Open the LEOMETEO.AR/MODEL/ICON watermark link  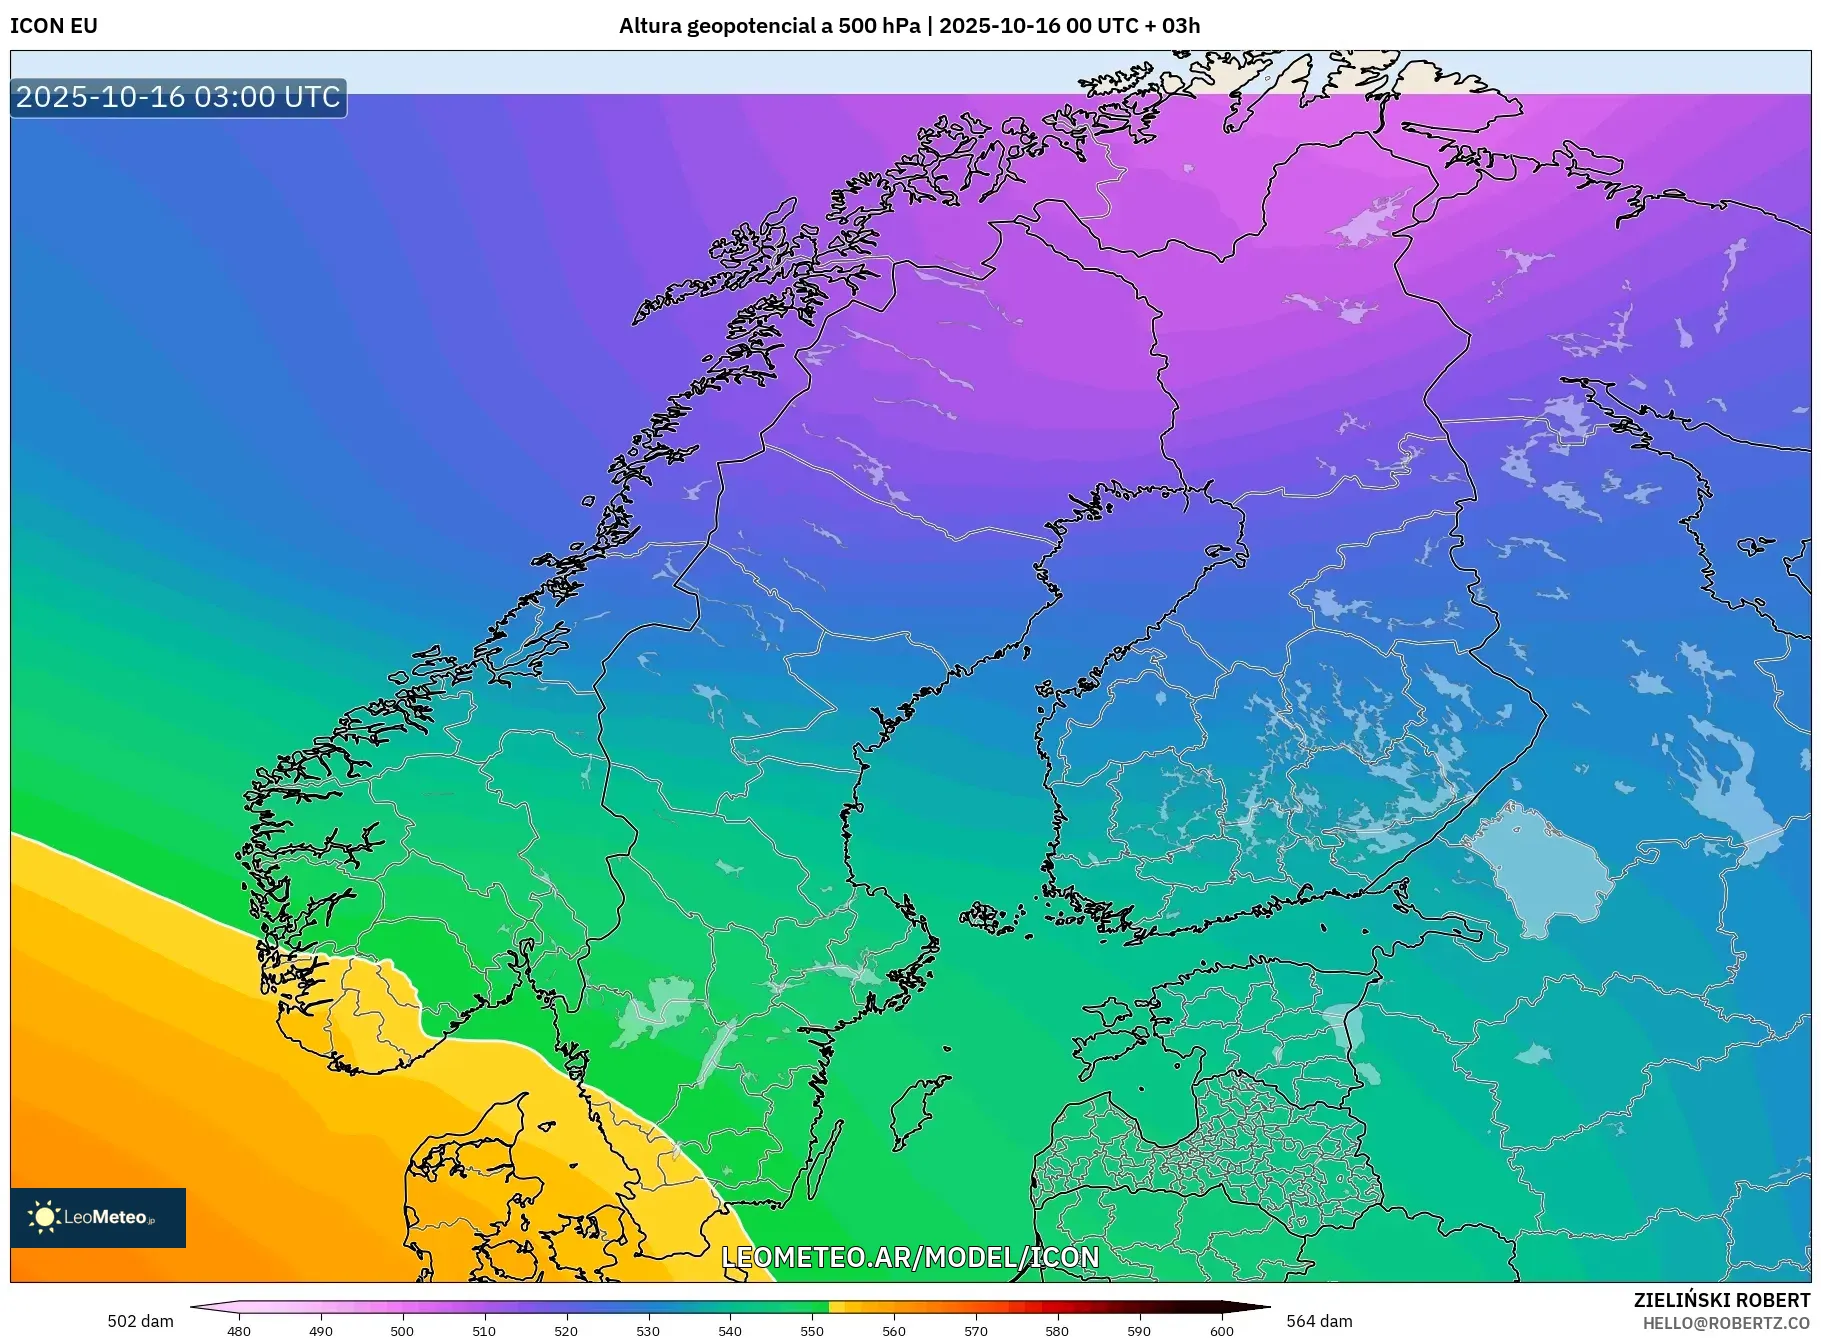[910, 1257]
